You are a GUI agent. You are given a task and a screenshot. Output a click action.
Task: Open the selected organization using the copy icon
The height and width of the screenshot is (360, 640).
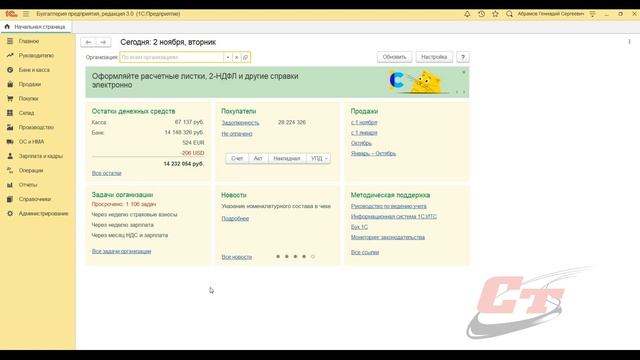coord(245,57)
